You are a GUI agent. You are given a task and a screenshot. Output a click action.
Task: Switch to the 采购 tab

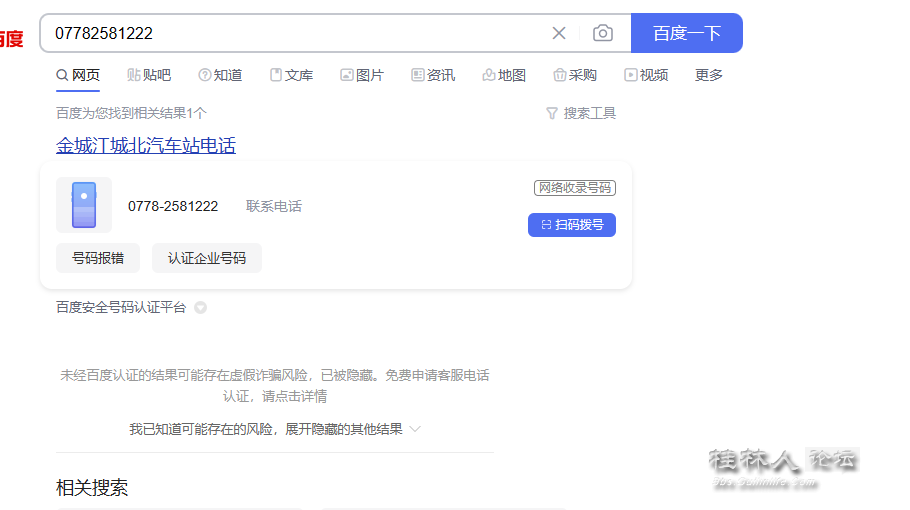[575, 75]
